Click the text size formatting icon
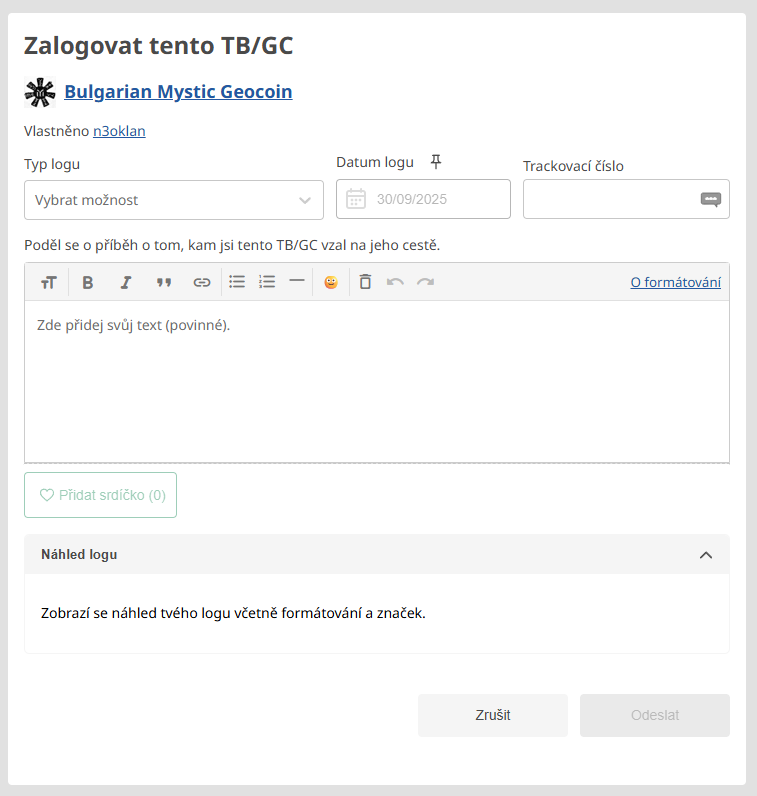Viewport: 757px width, 796px height. (48, 283)
